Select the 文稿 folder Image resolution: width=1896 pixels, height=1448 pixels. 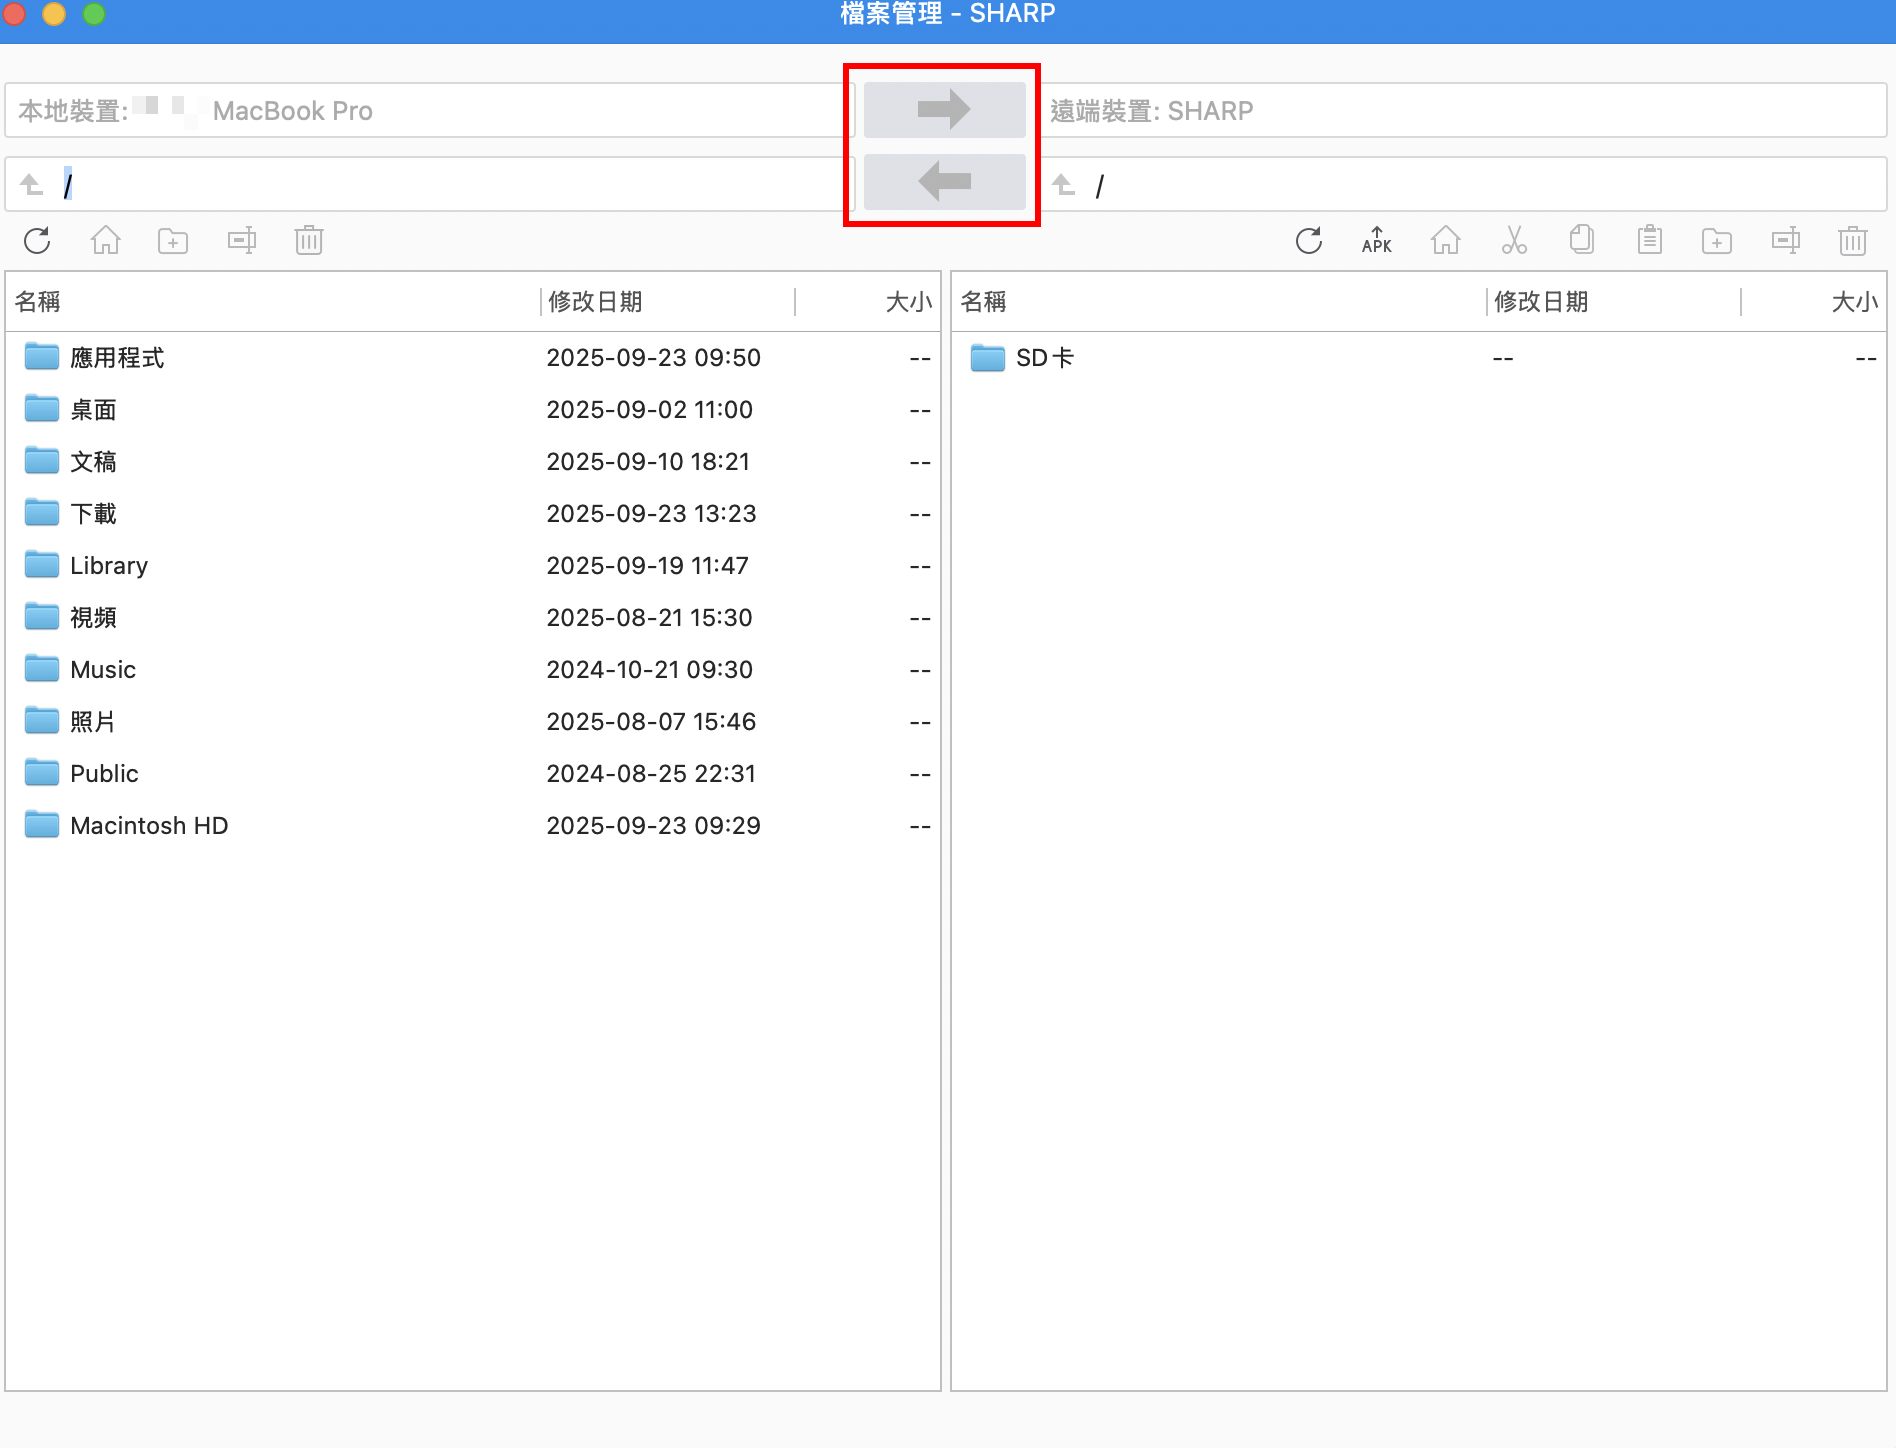tap(473, 462)
